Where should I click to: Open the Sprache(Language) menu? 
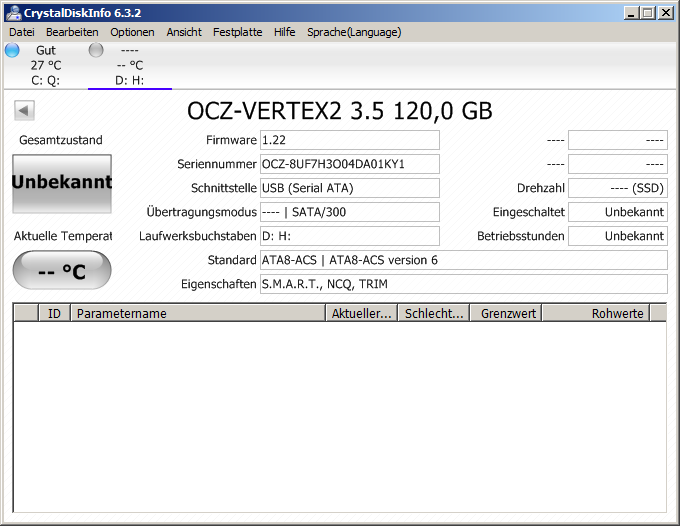pyautogui.click(x=353, y=32)
